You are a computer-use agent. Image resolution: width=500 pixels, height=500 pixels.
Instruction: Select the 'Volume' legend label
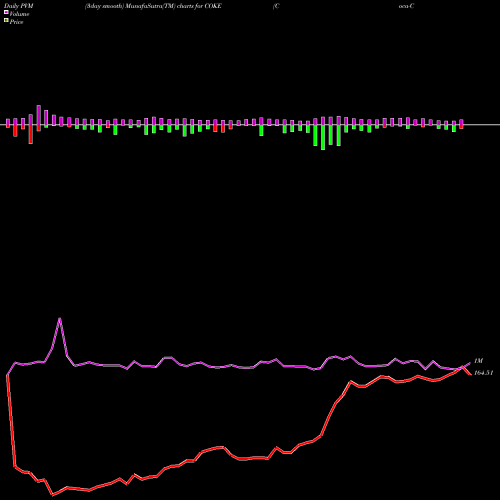19,14
